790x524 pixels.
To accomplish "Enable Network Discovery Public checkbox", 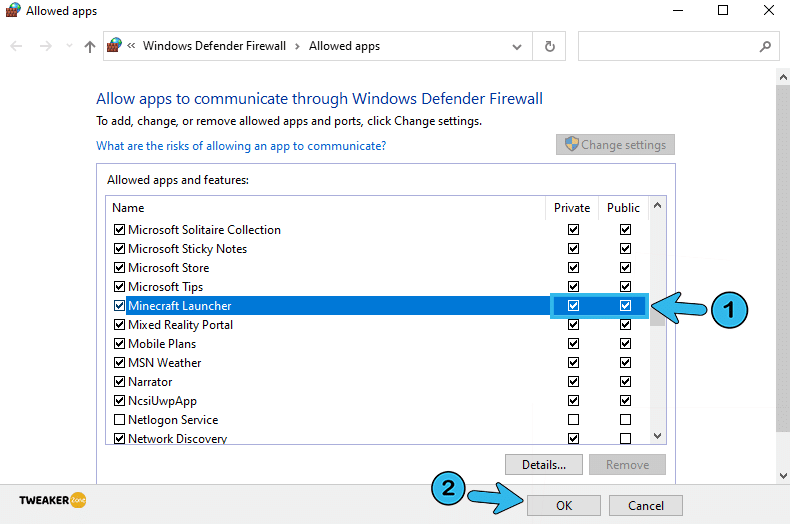I will pos(625,438).
